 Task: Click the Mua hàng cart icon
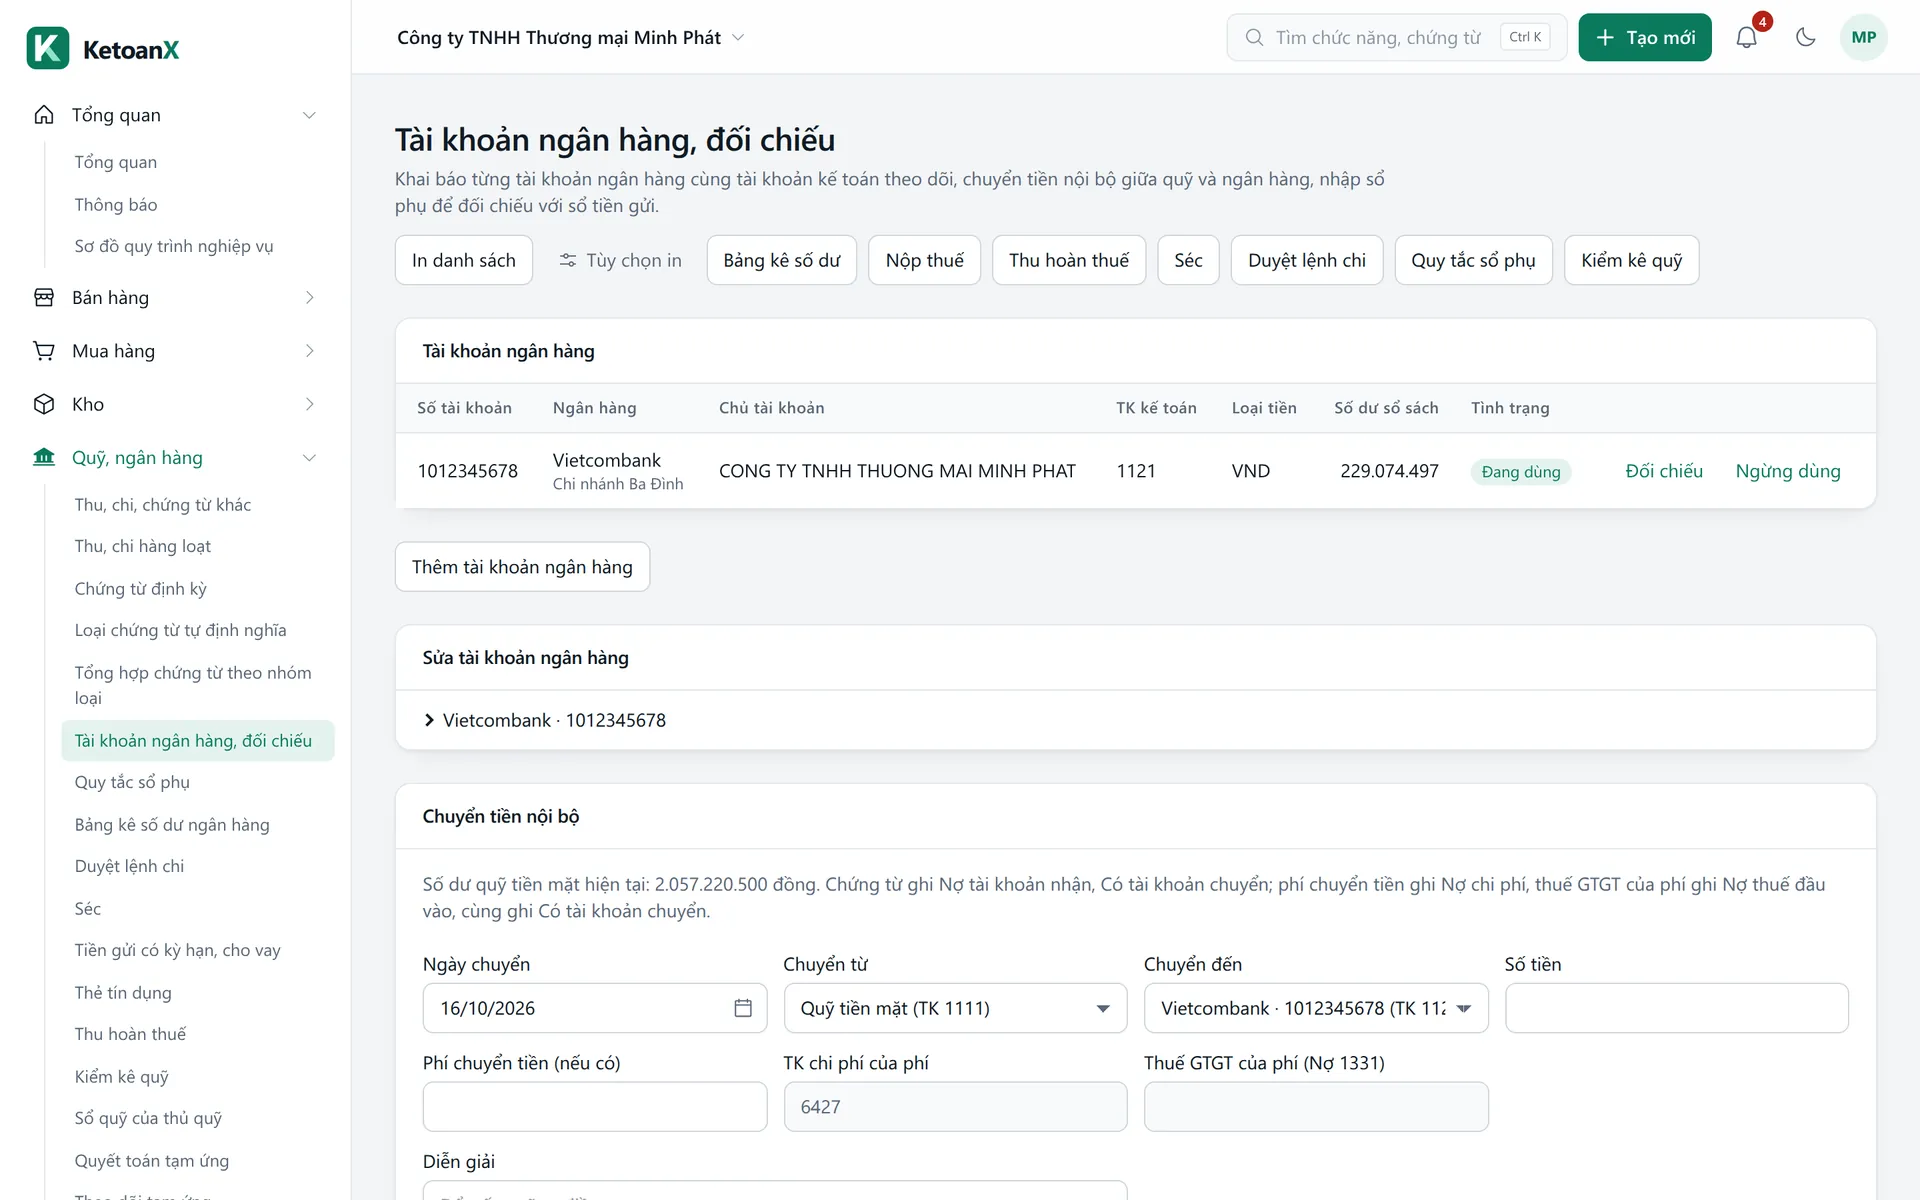44,351
